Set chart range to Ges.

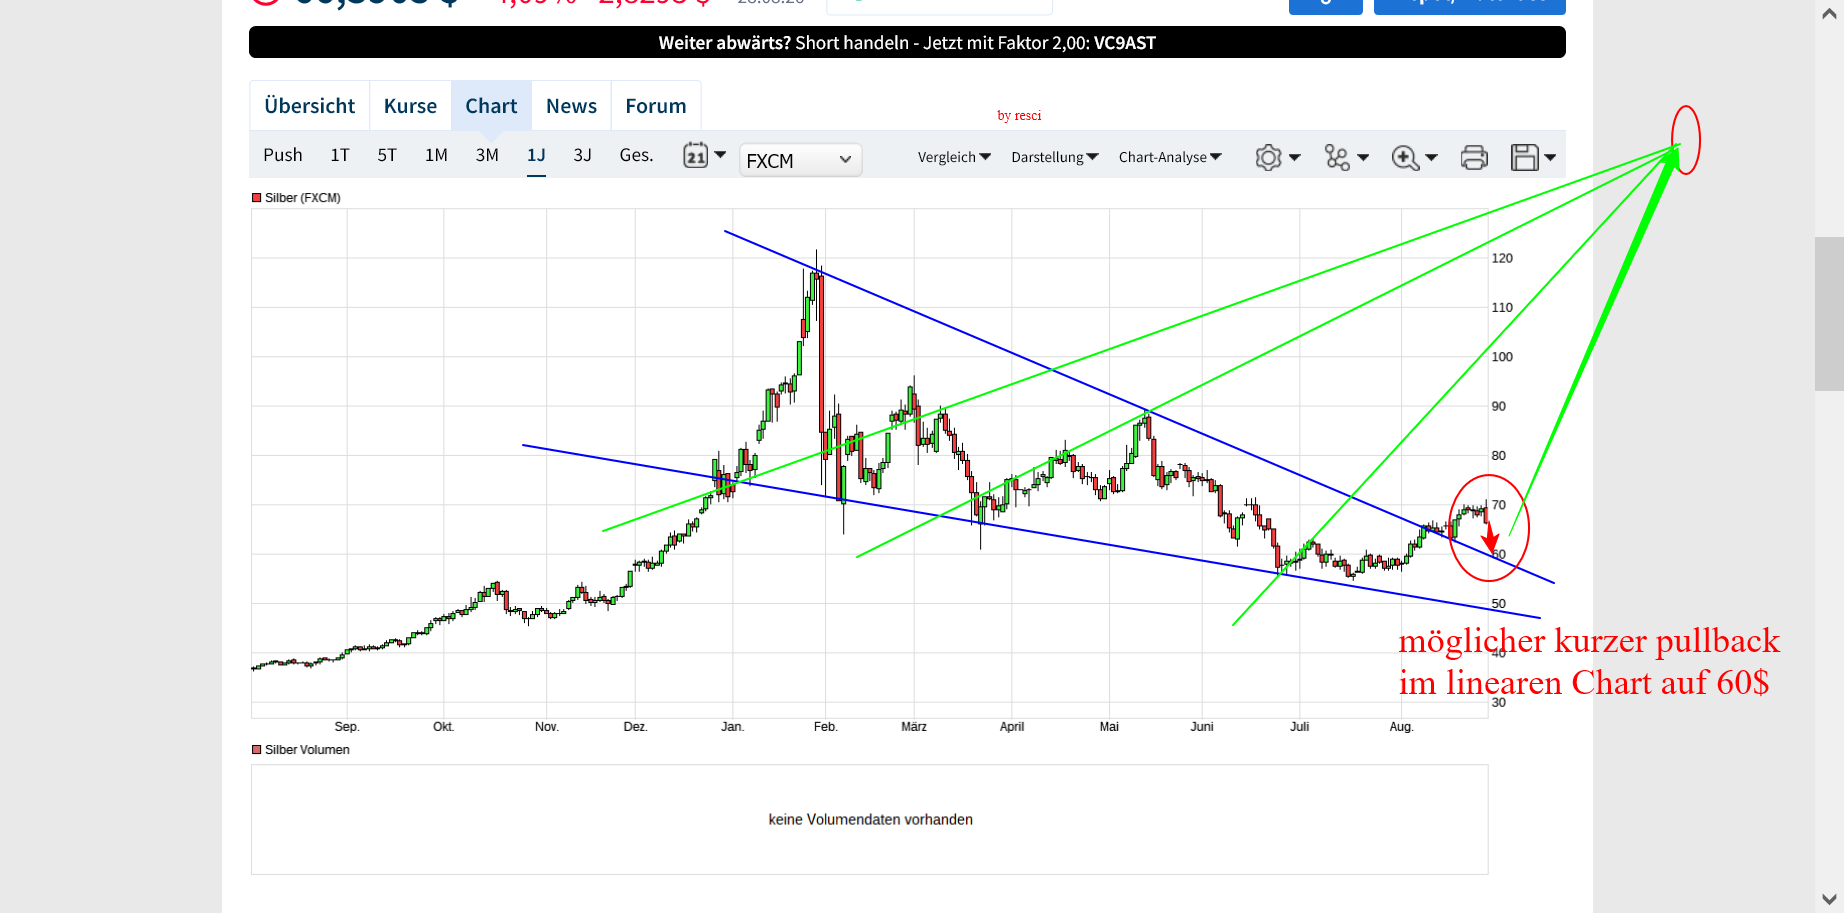636,155
